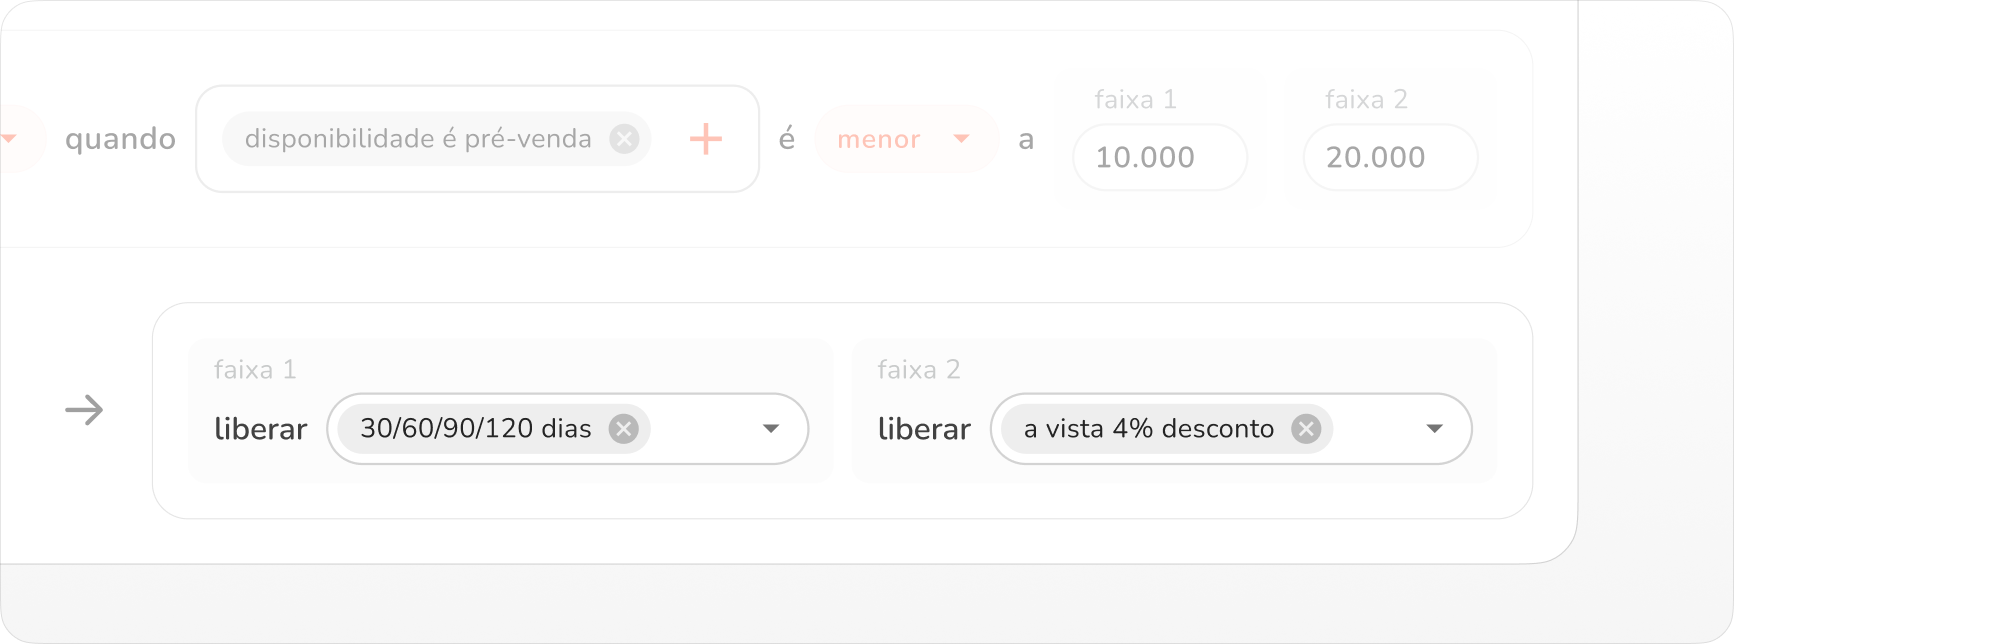Click the "faixa 2" label above 20.000

coord(1366,100)
